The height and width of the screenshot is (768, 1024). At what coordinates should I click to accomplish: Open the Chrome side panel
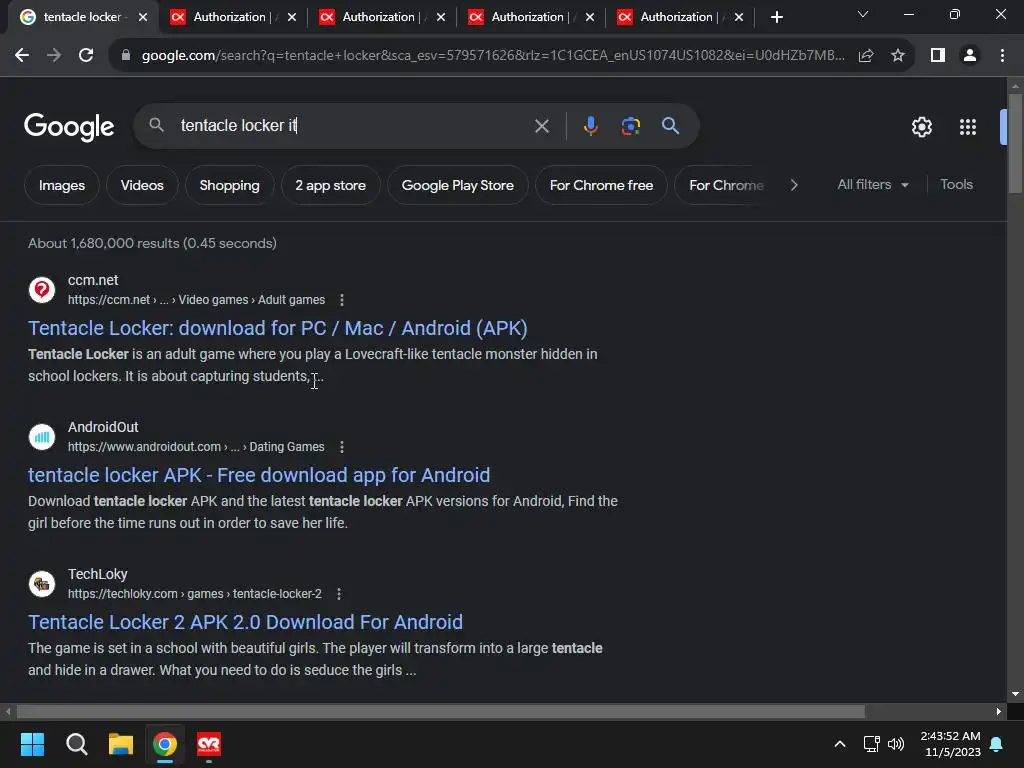click(938, 56)
